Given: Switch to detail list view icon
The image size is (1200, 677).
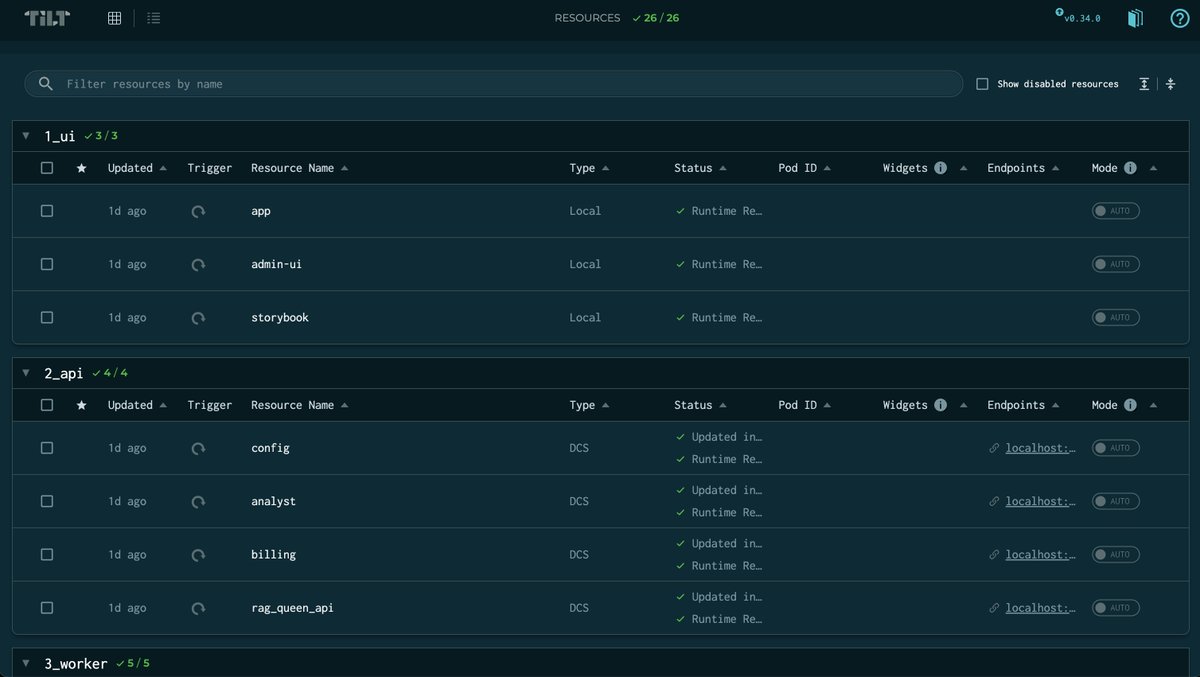Looking at the screenshot, I should click(153, 18).
